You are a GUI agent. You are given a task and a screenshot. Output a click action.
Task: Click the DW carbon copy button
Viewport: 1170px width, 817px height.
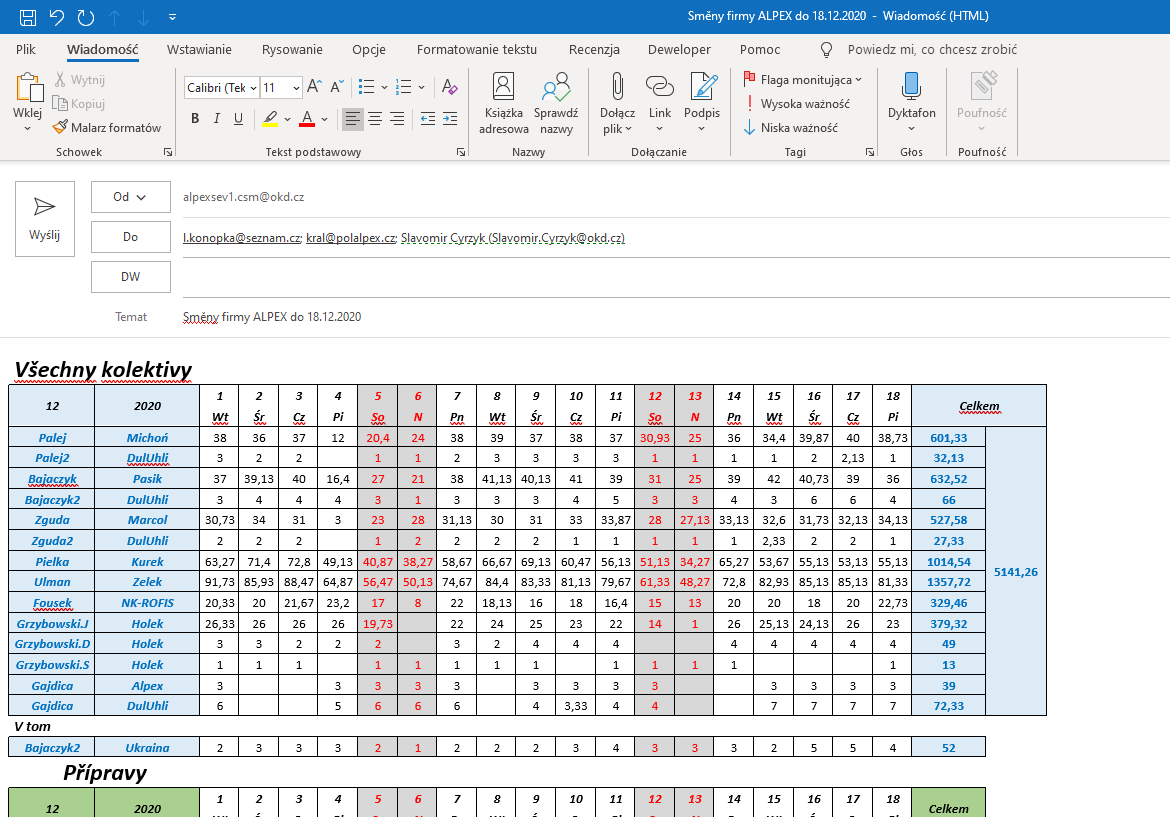[x=131, y=277]
